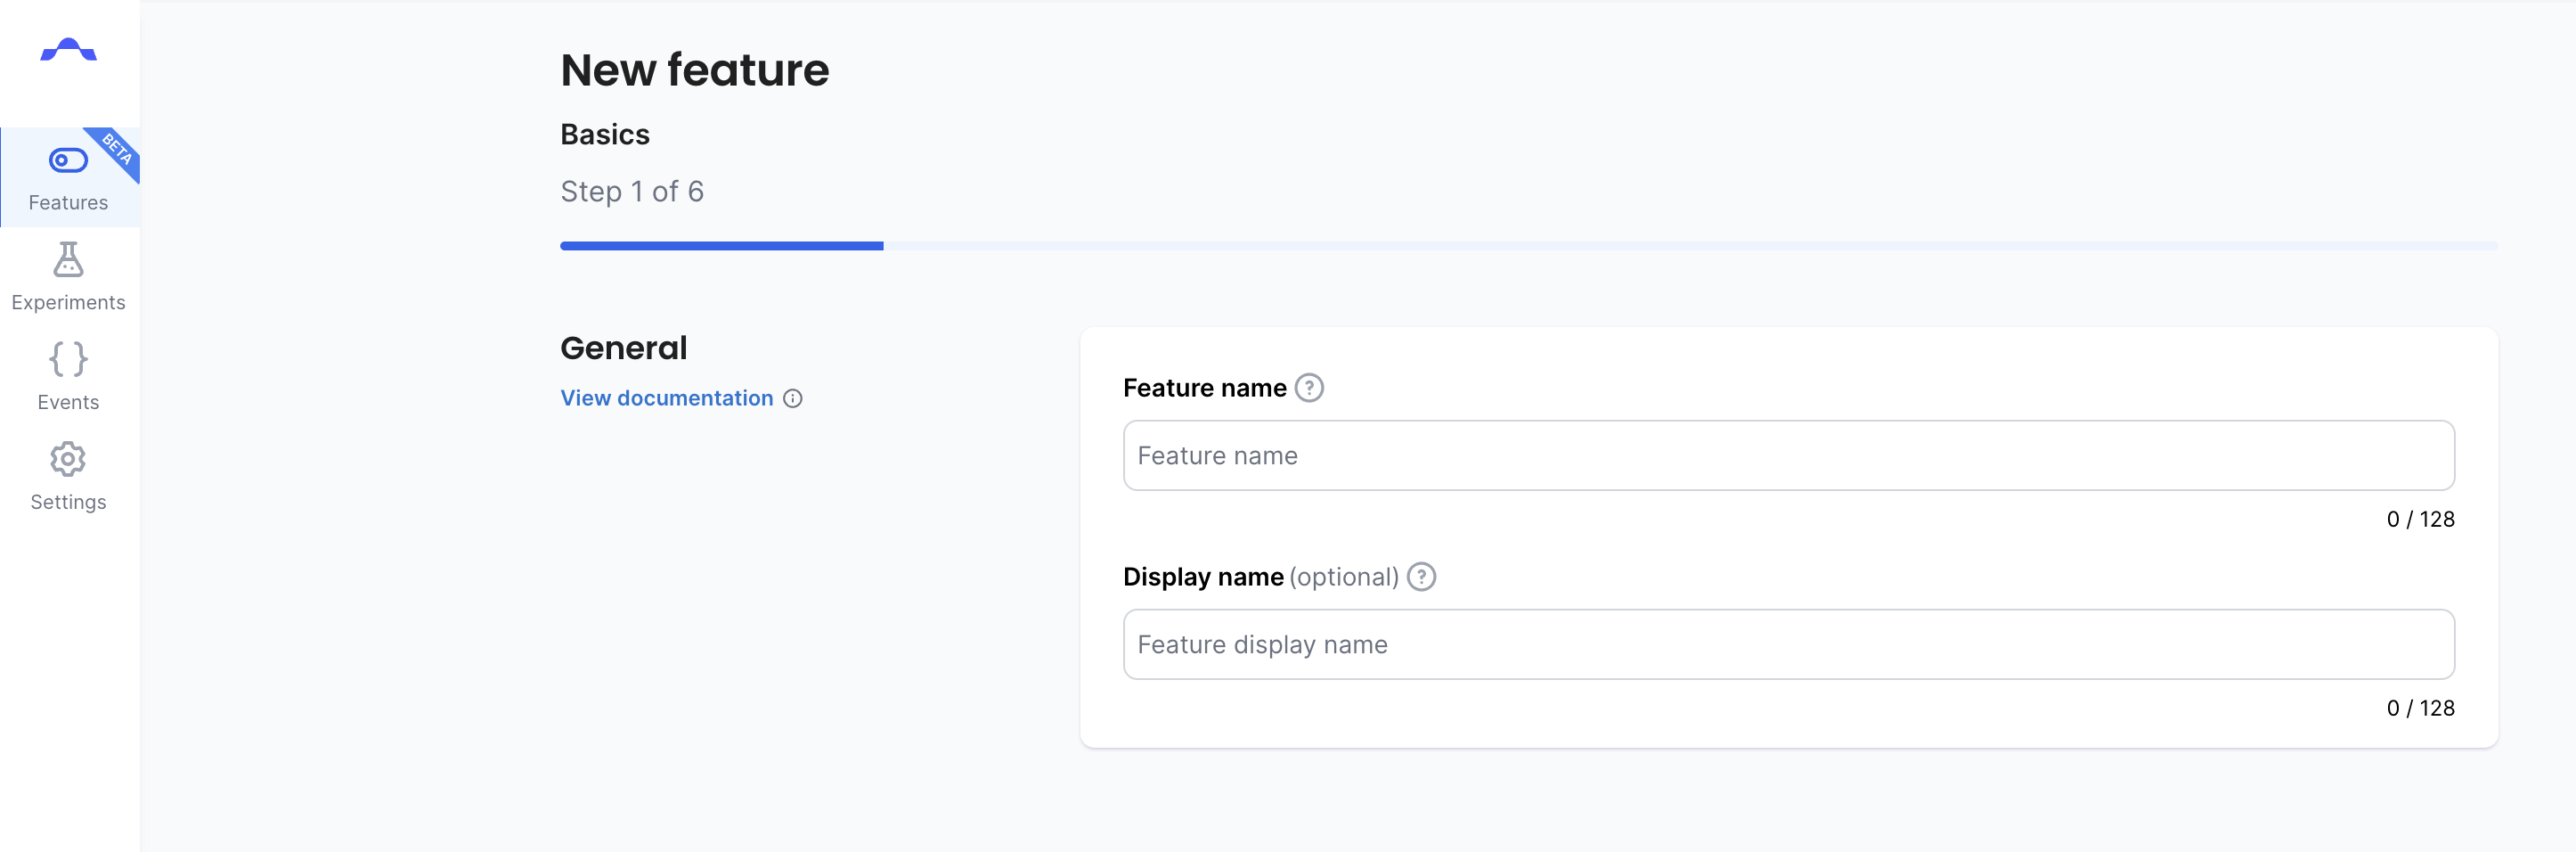Select the General section heading
The height and width of the screenshot is (852, 2576).
pos(623,347)
